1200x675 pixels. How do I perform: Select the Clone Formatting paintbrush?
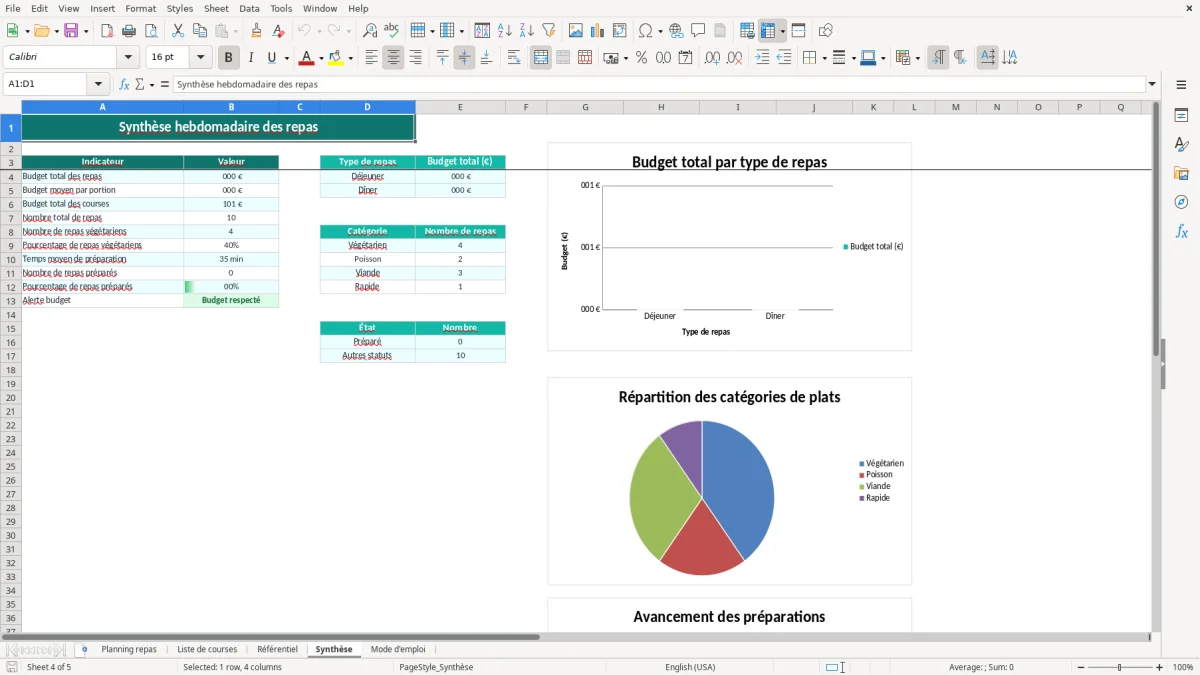tap(256, 31)
